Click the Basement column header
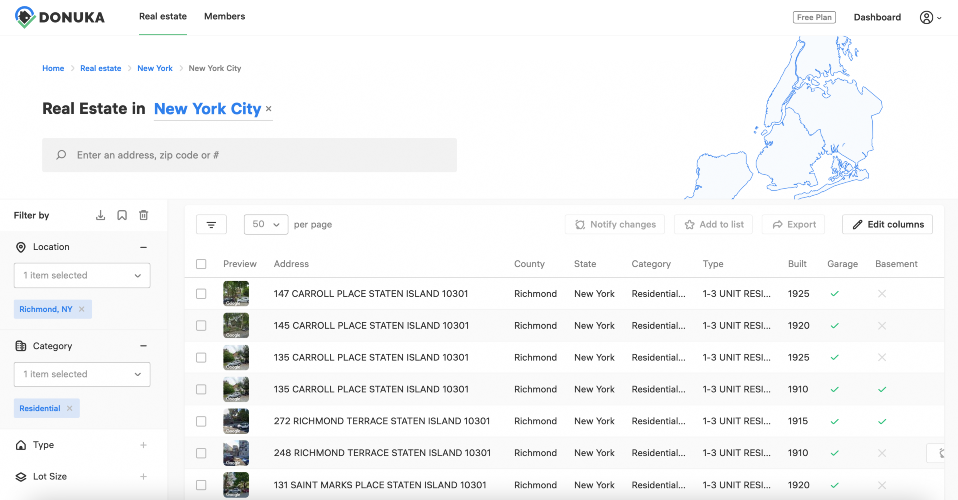The width and height of the screenshot is (958, 500). [896, 264]
